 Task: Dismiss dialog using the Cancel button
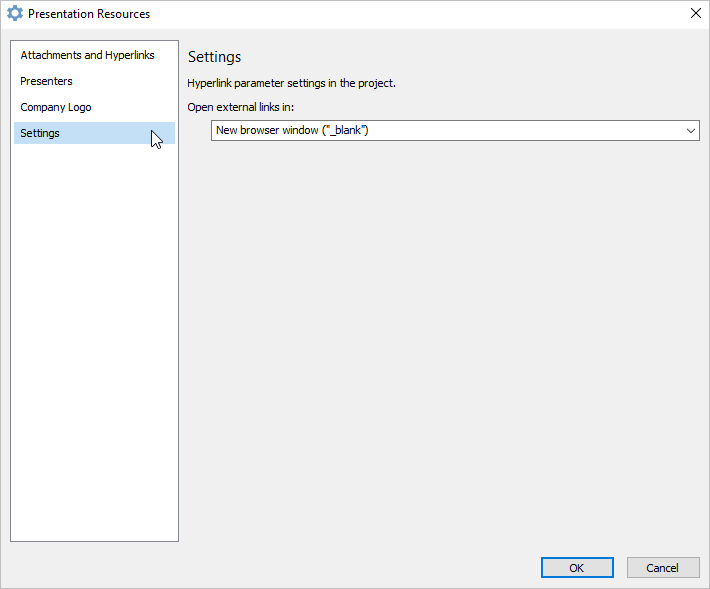[663, 568]
